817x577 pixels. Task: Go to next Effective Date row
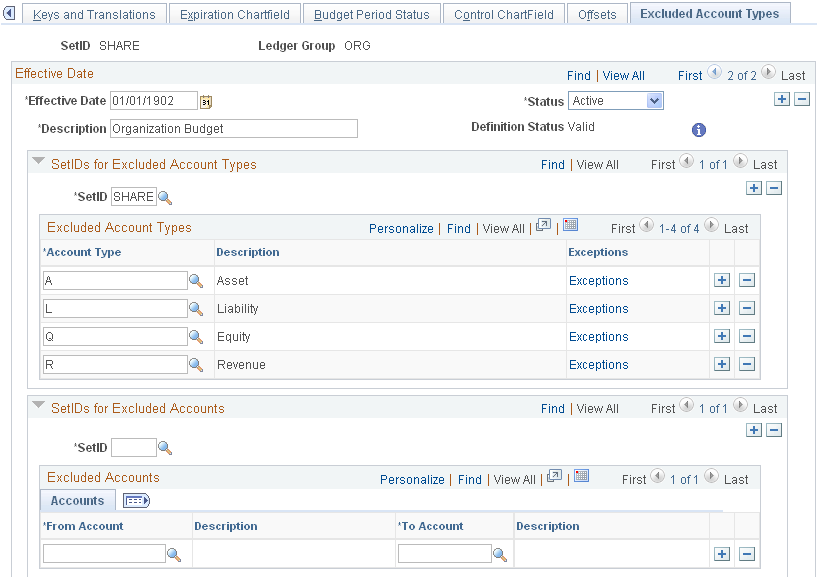coord(769,72)
